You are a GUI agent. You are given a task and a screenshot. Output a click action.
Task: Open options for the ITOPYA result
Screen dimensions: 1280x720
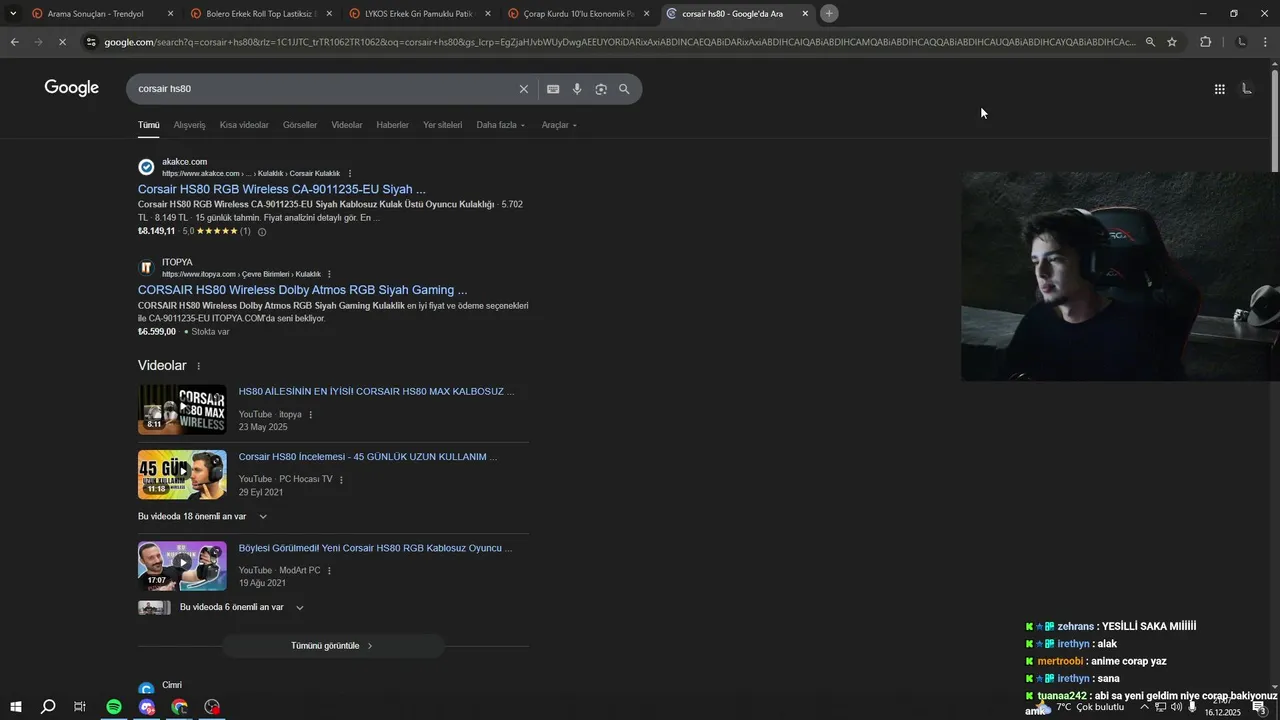[x=329, y=274]
